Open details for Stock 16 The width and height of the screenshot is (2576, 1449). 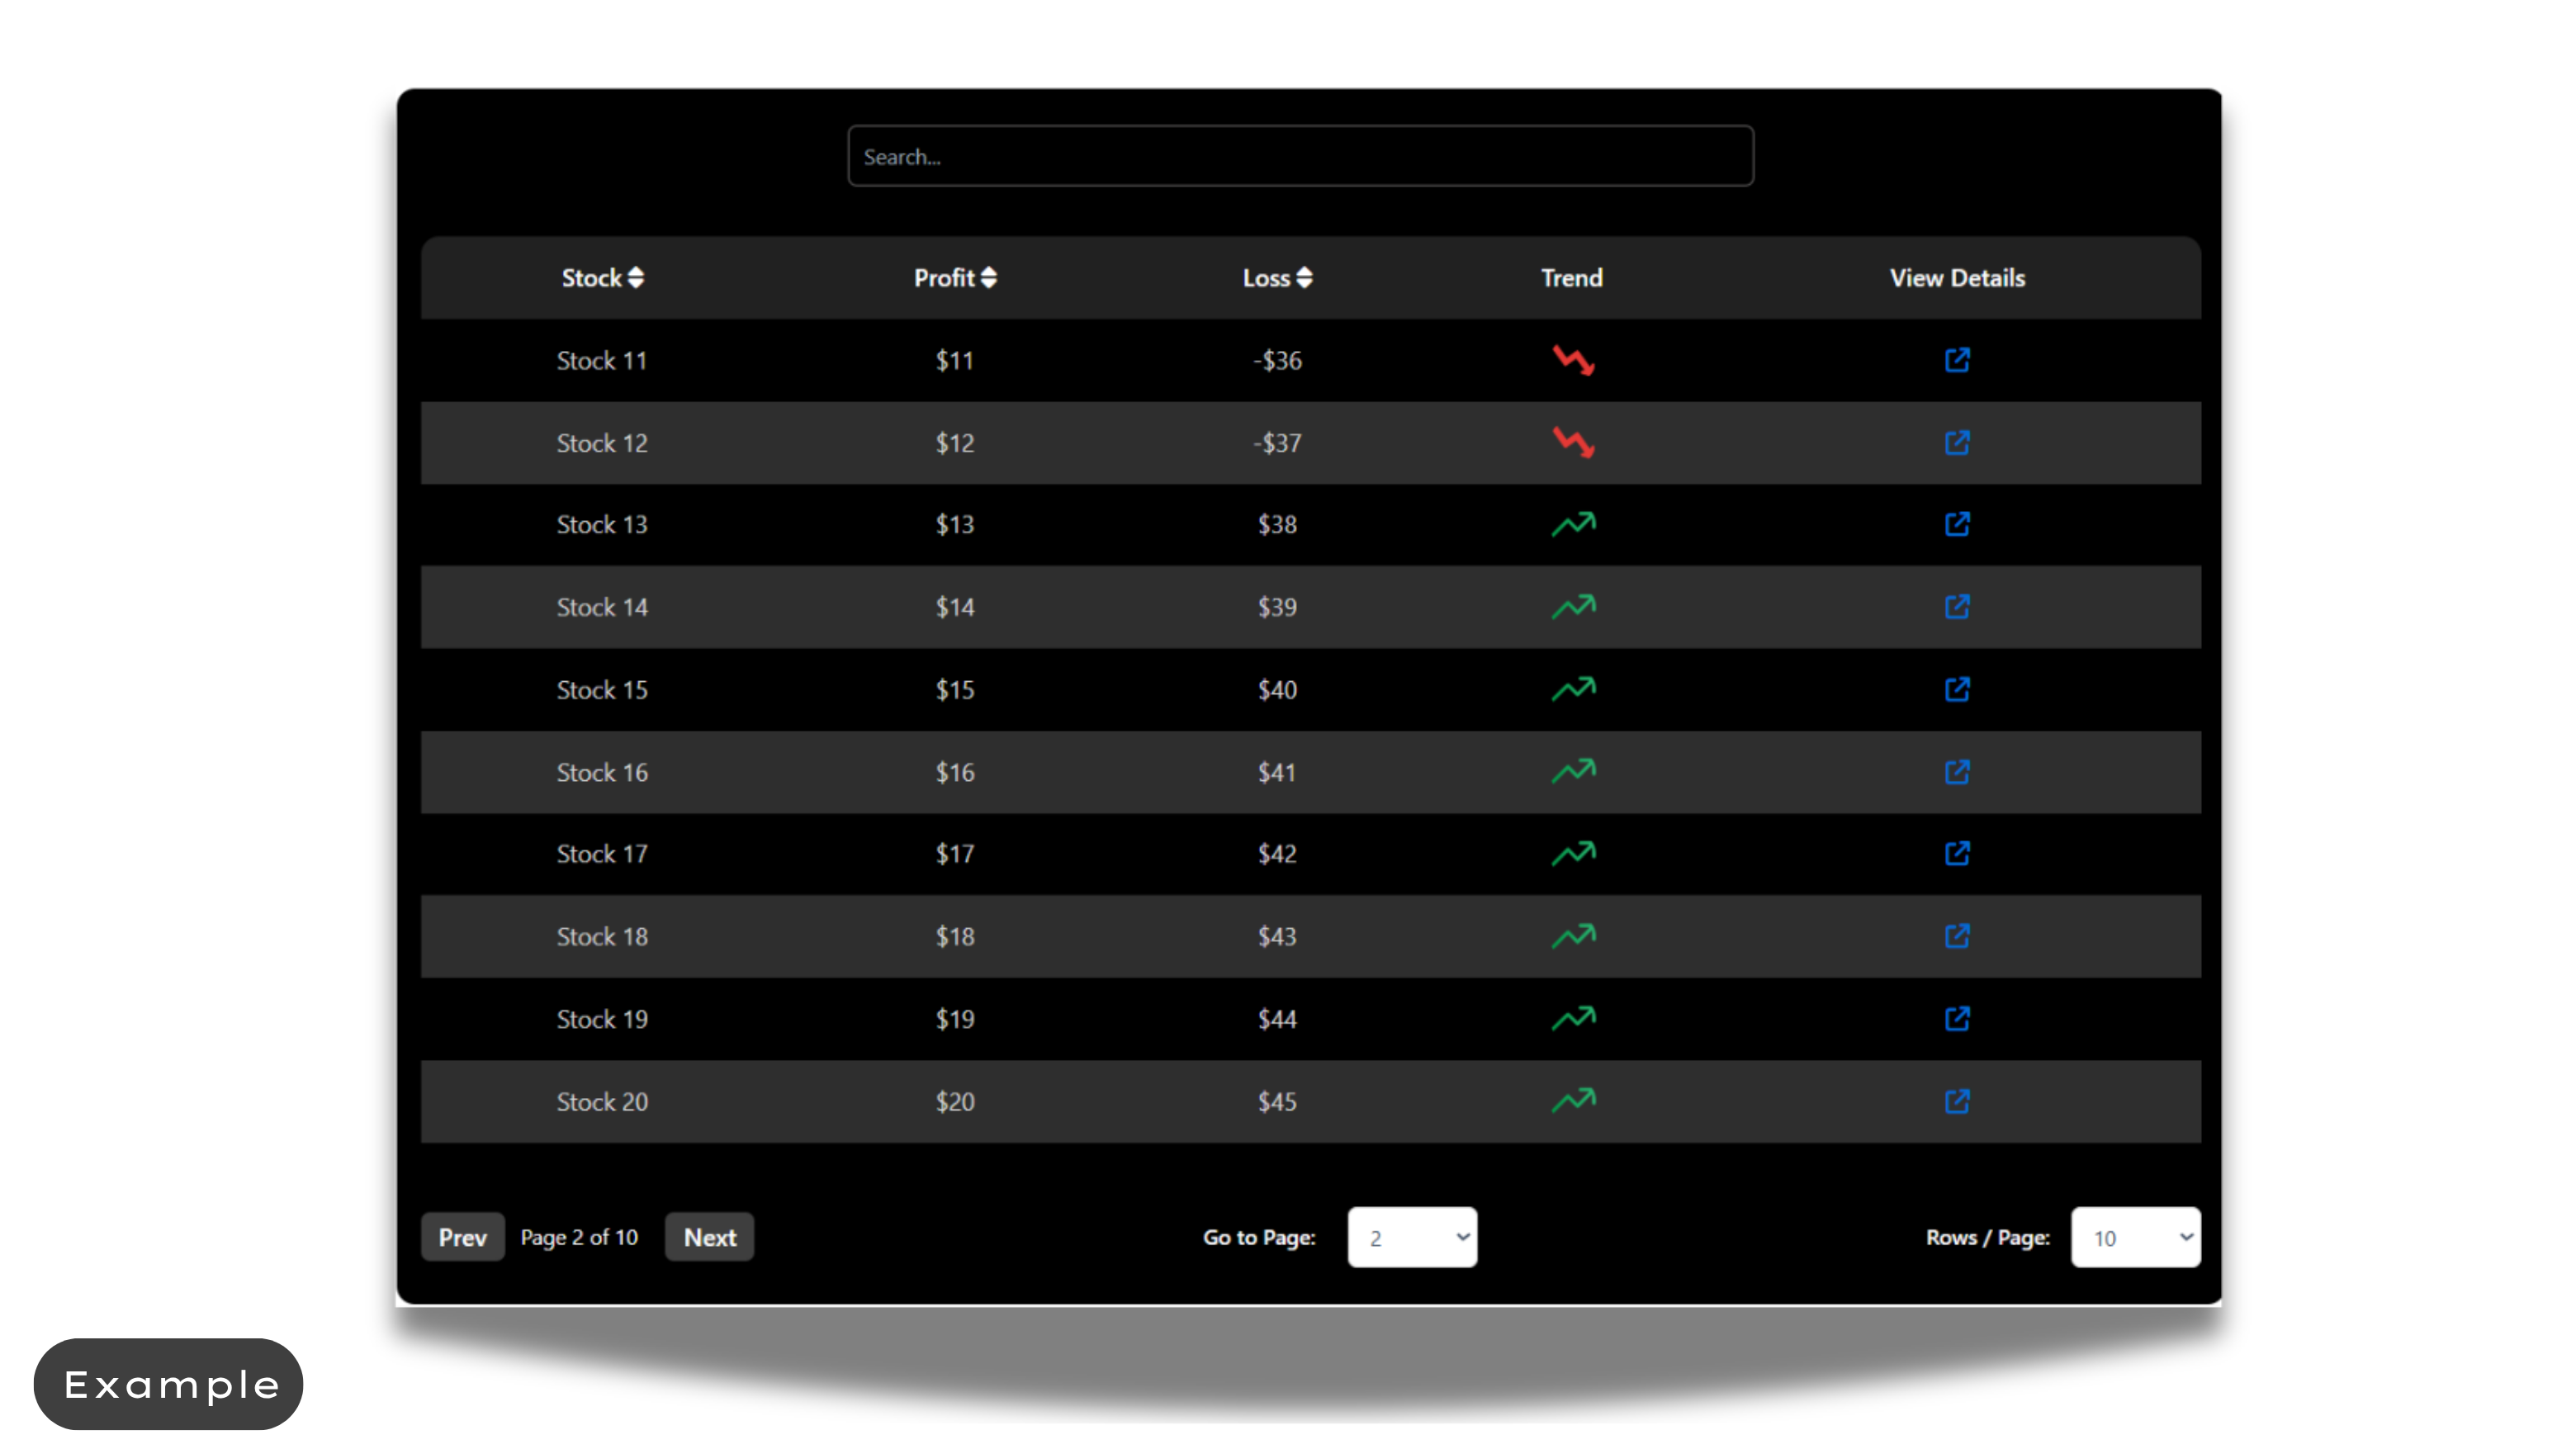1957,772
